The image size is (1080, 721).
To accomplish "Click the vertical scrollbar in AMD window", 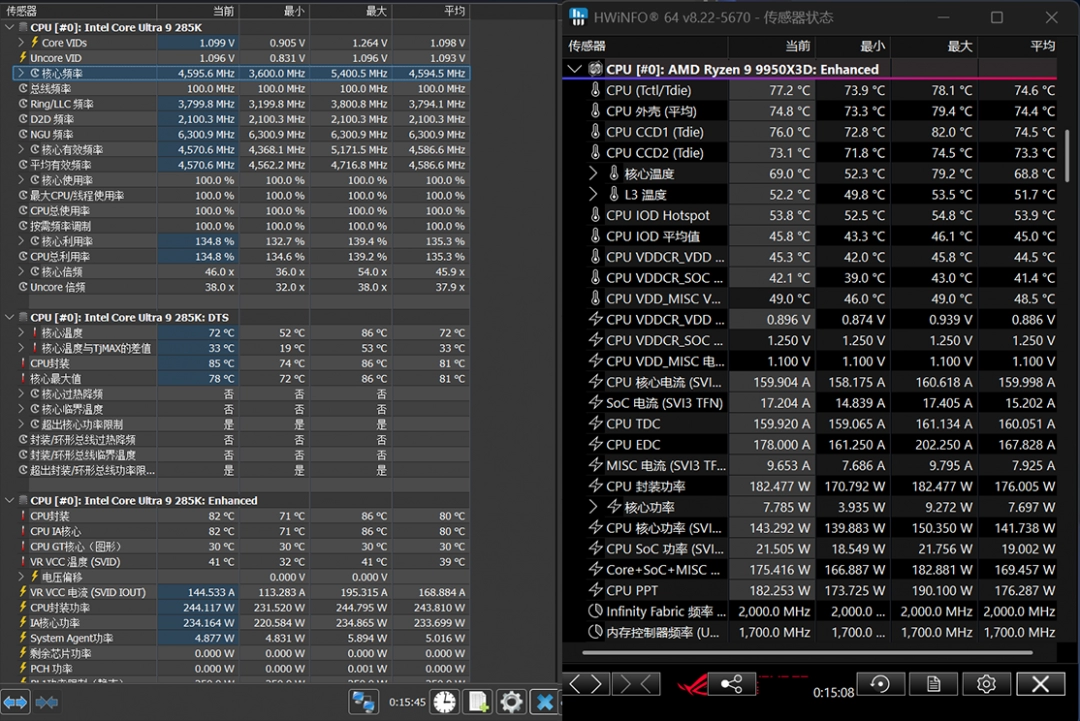I will point(1067,156).
